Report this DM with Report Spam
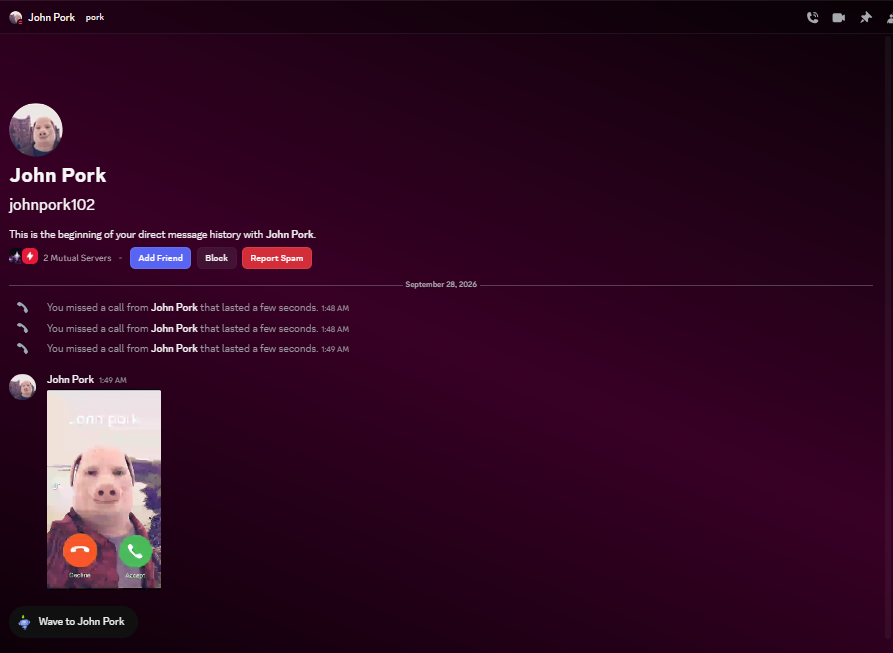Screen dimensions: 893x653 click(x=277, y=258)
